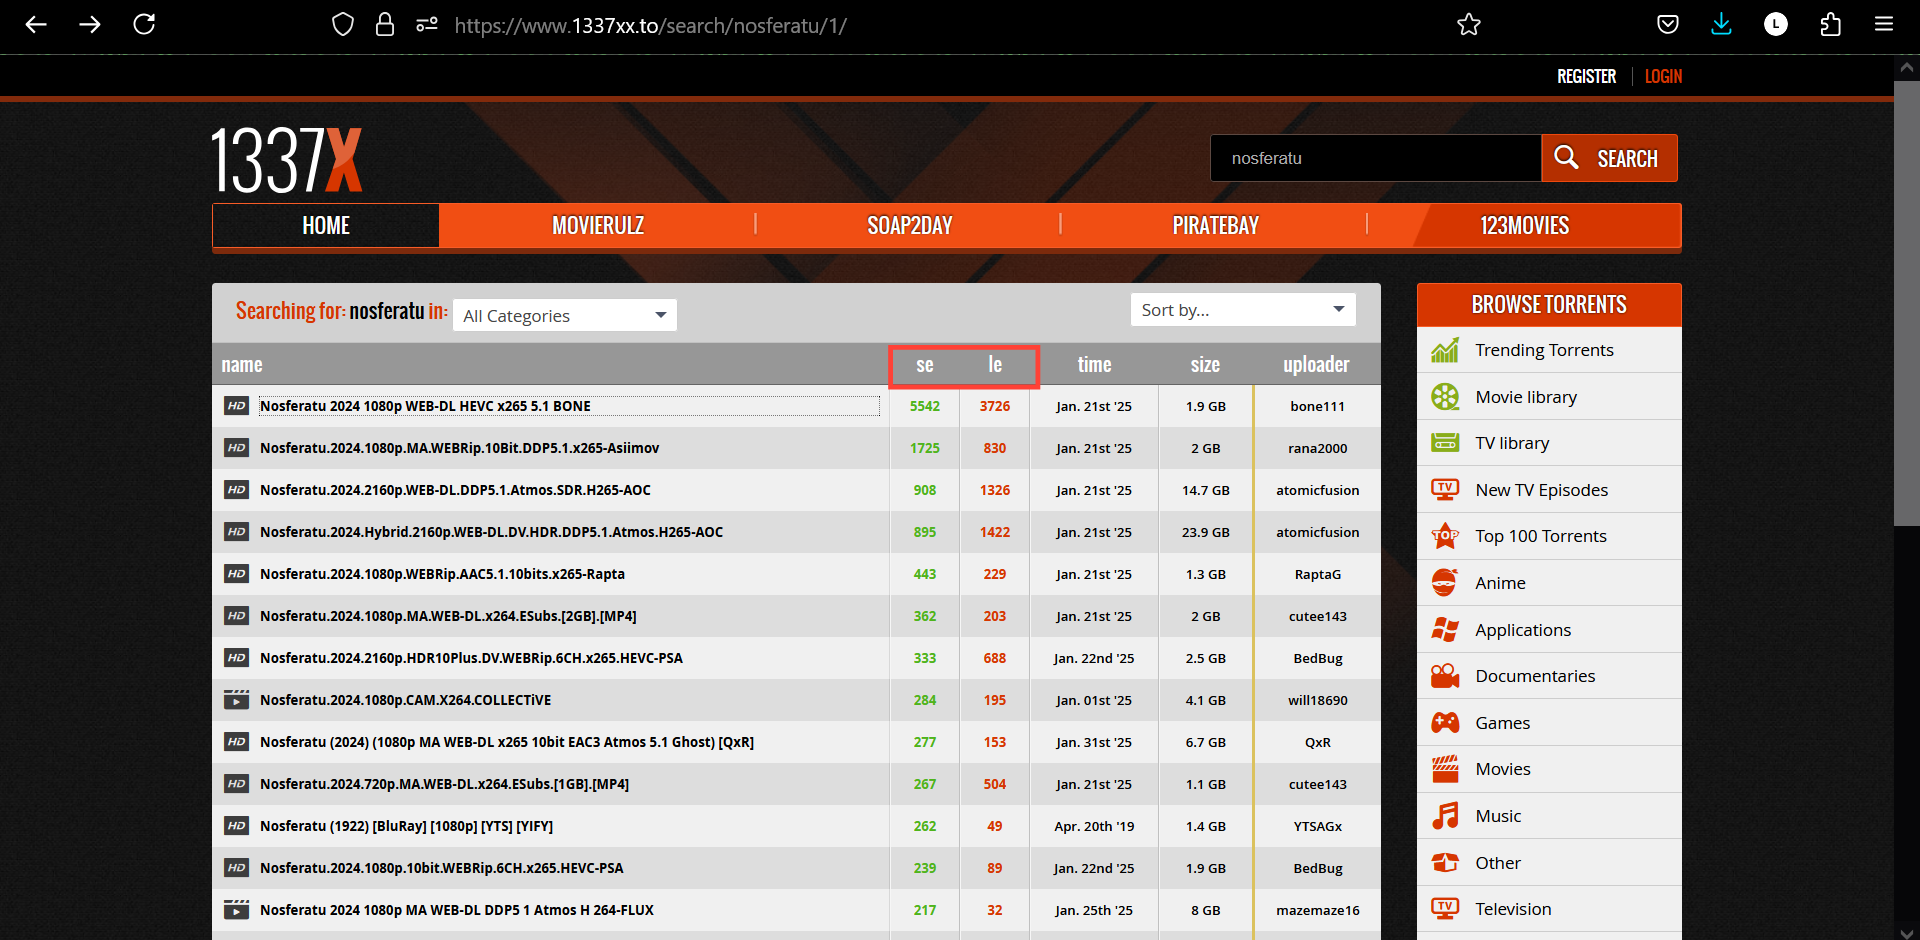Screen dimensions: 1920x940
Task: Click the browser account avatar icon
Action: point(1776,25)
